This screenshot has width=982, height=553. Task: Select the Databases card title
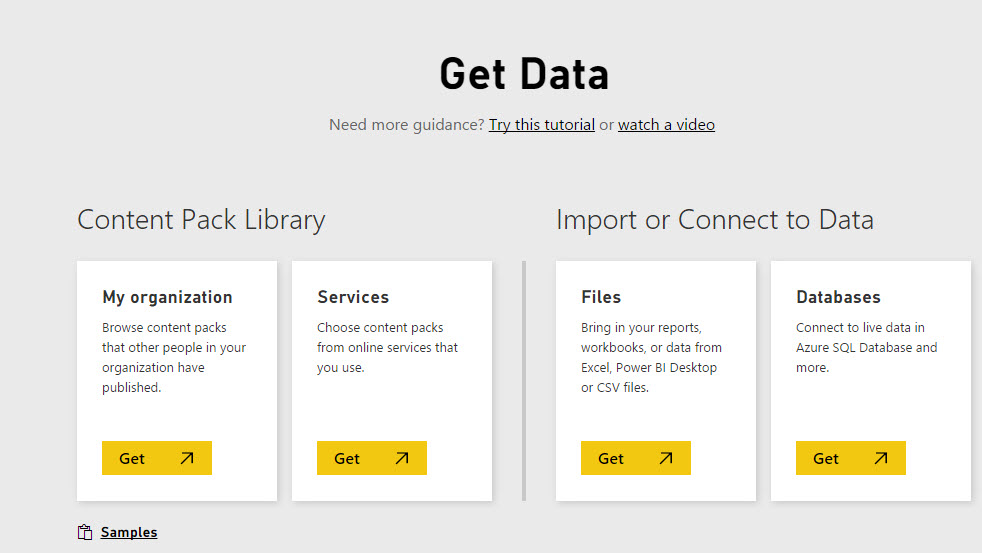click(x=838, y=297)
